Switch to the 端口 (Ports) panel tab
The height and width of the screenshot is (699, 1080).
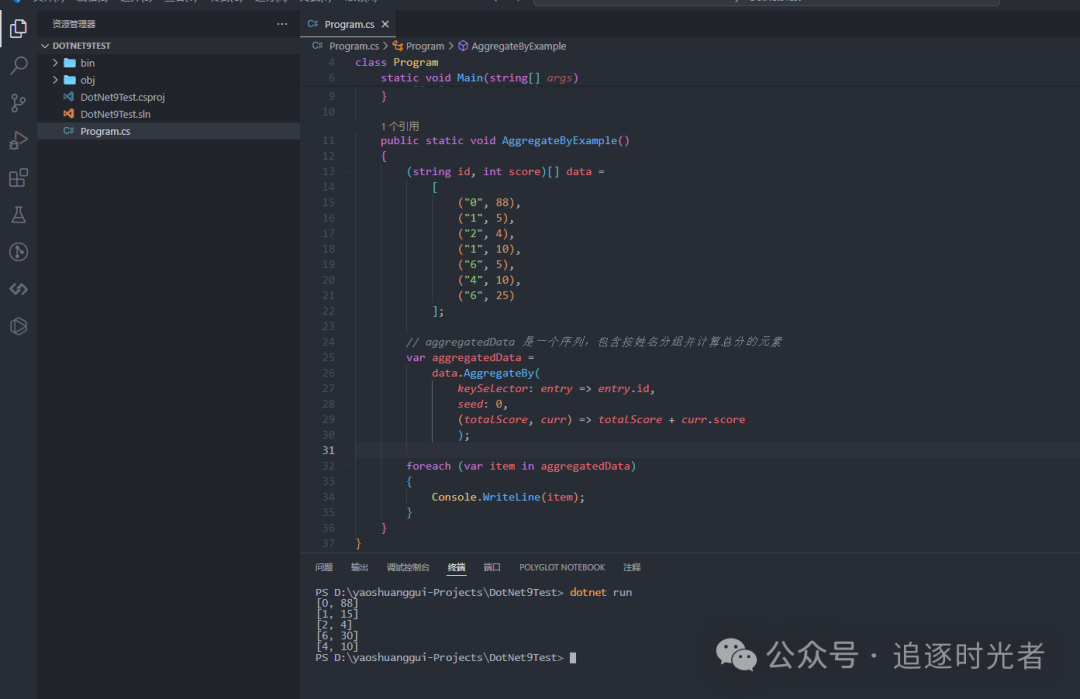492,567
